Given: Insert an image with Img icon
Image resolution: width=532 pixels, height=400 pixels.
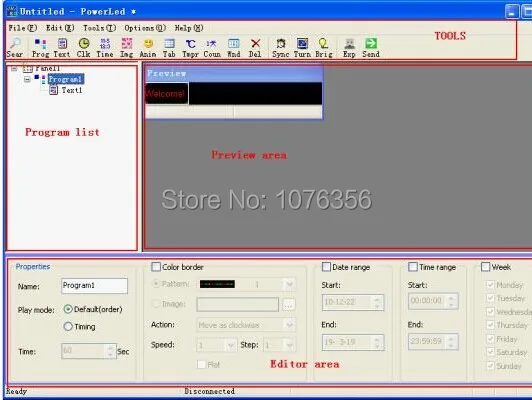Looking at the screenshot, I should point(127,47).
